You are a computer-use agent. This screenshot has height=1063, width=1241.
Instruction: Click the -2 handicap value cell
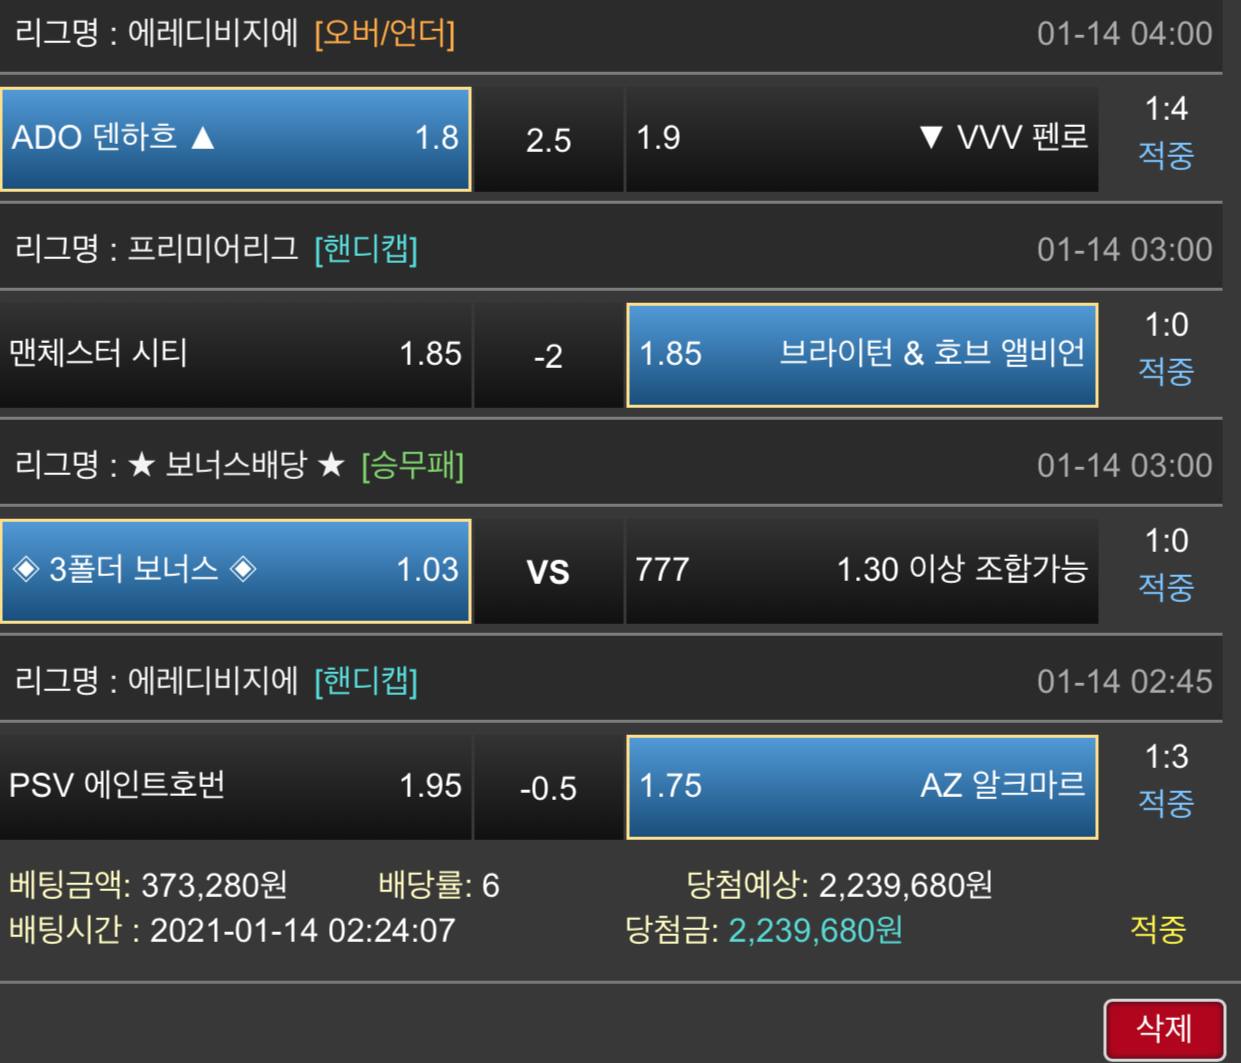pyautogui.click(x=548, y=356)
